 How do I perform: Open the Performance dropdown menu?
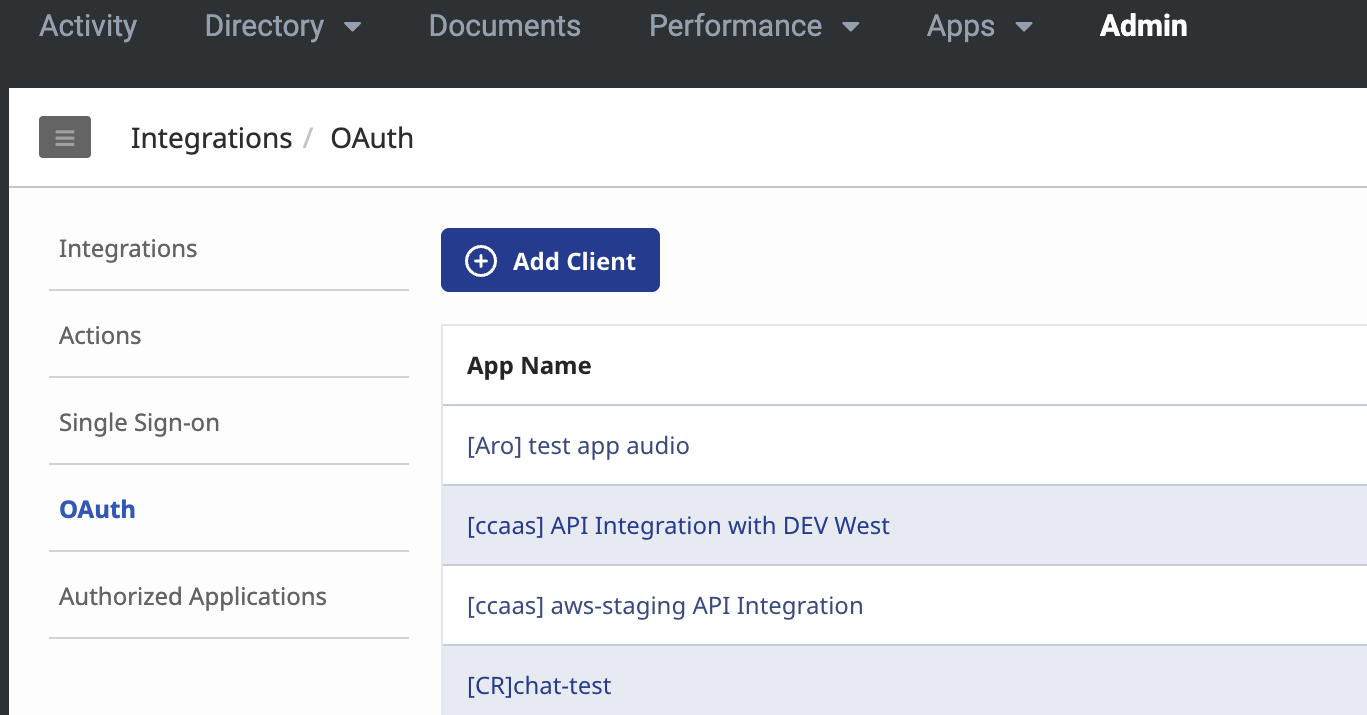(753, 26)
